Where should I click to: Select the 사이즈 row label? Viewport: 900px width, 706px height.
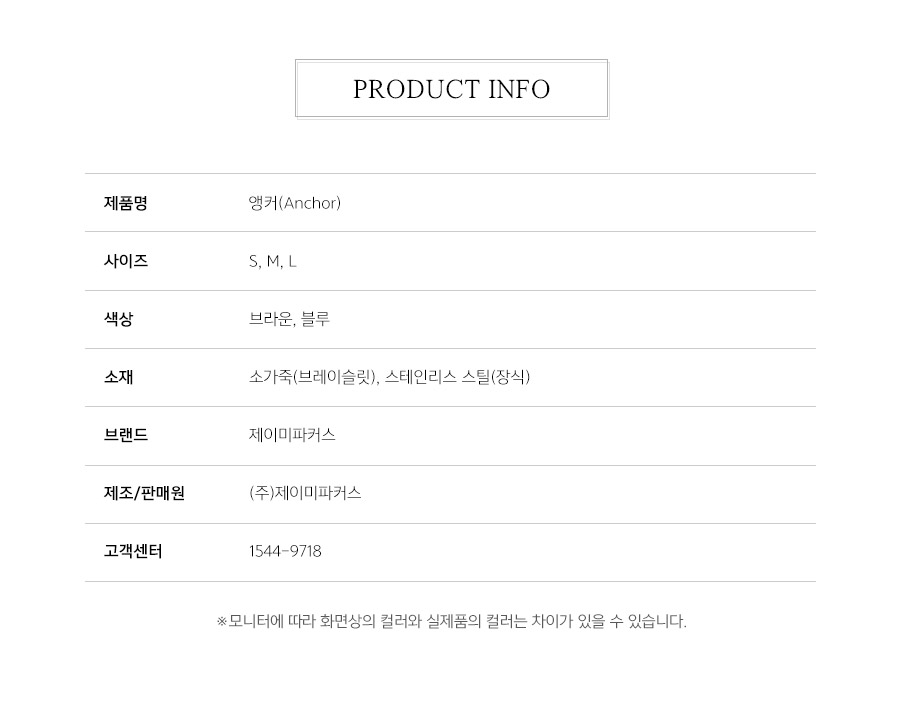[x=126, y=261]
